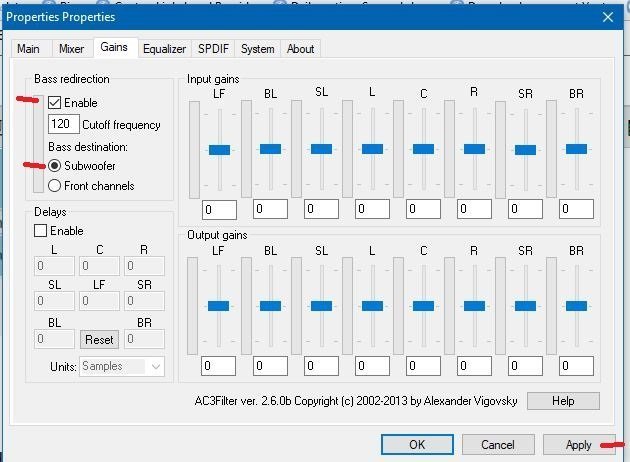
Task: Click the Input gains BL slider handle
Action: coord(270,149)
